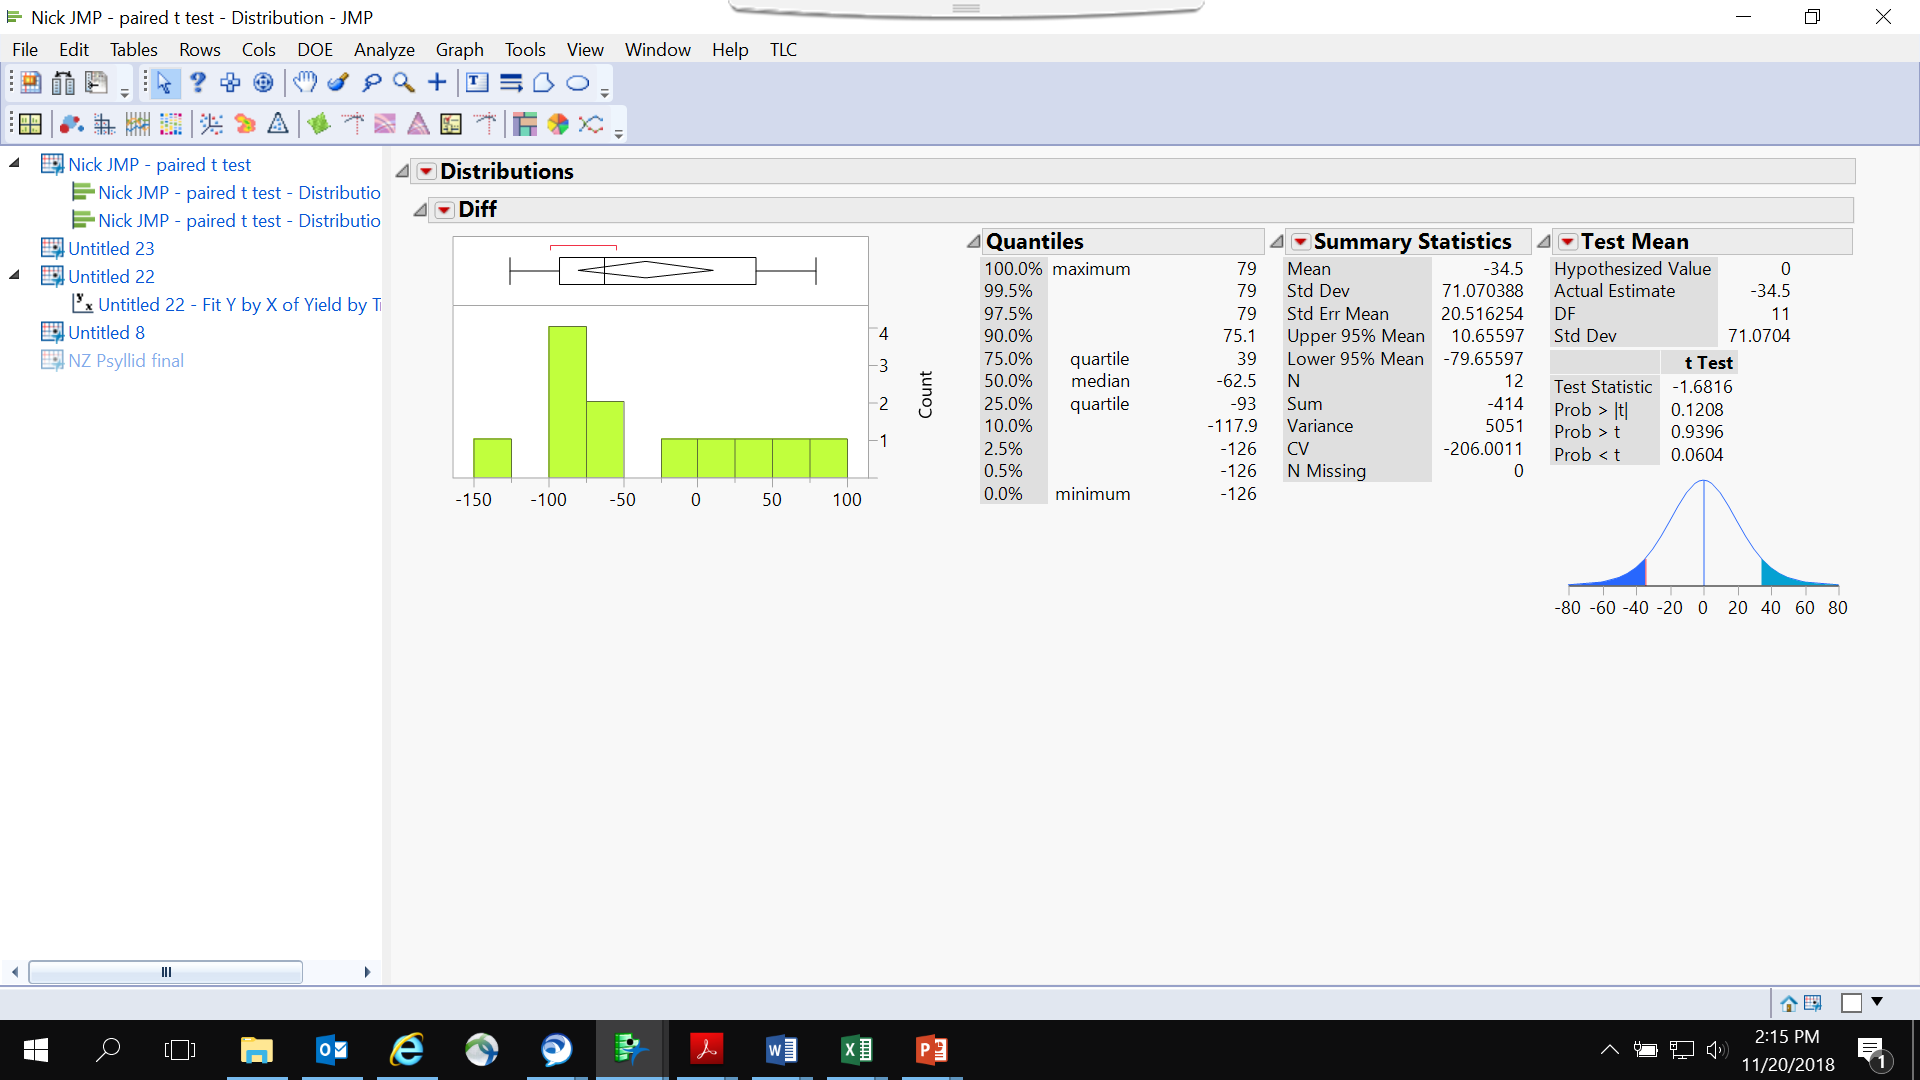
Task: Select the Magnifier zoom tool
Action: click(x=404, y=83)
